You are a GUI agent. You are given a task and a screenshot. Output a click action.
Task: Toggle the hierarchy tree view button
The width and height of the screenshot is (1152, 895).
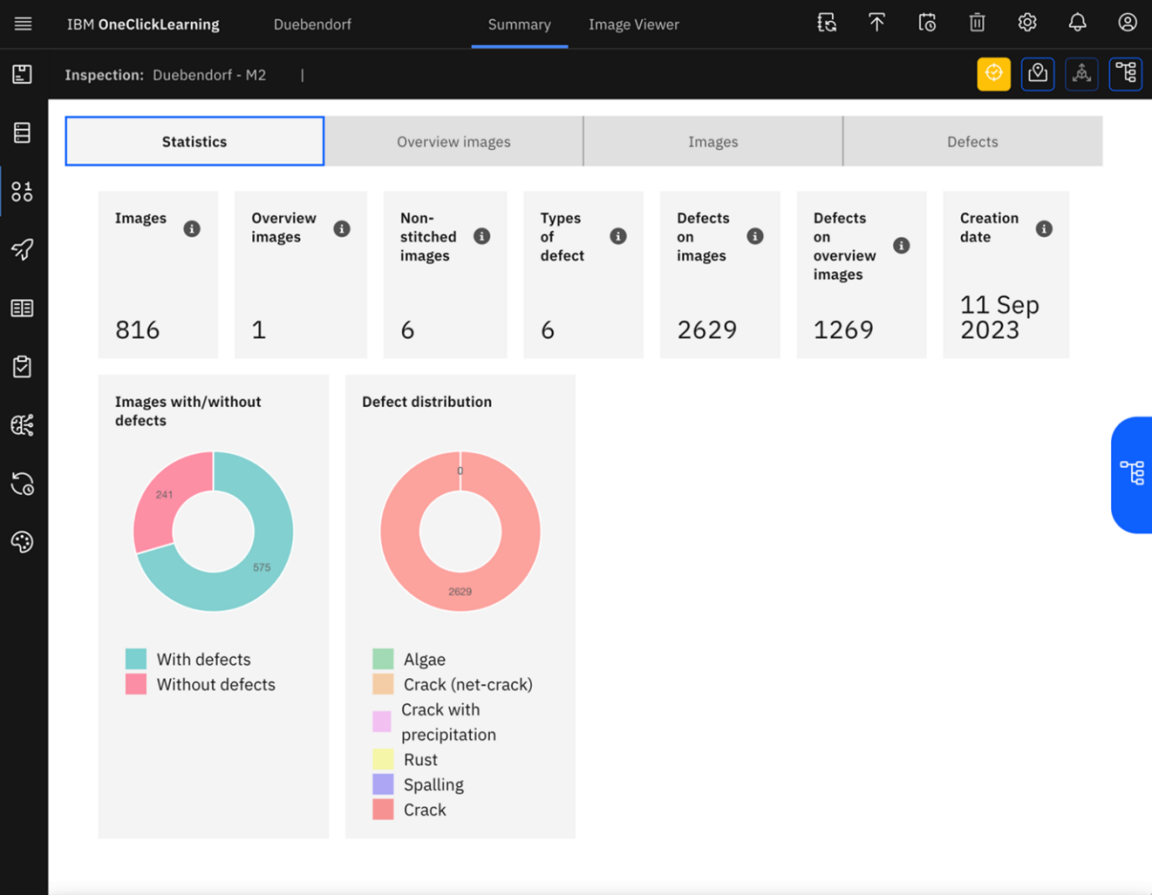tap(1125, 73)
